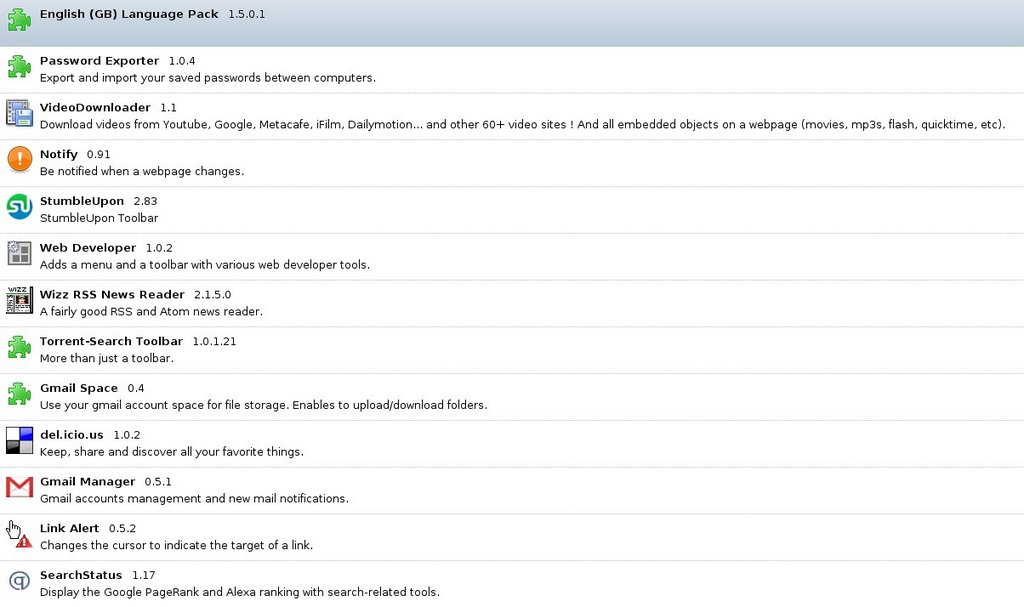Select the Web Developer extension name
Screen dimensions: 1024x607
88,248
